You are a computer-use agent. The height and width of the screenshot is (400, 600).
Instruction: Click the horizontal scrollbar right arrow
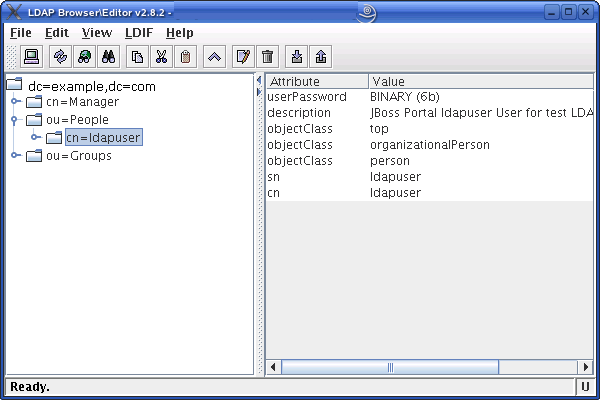[585, 367]
